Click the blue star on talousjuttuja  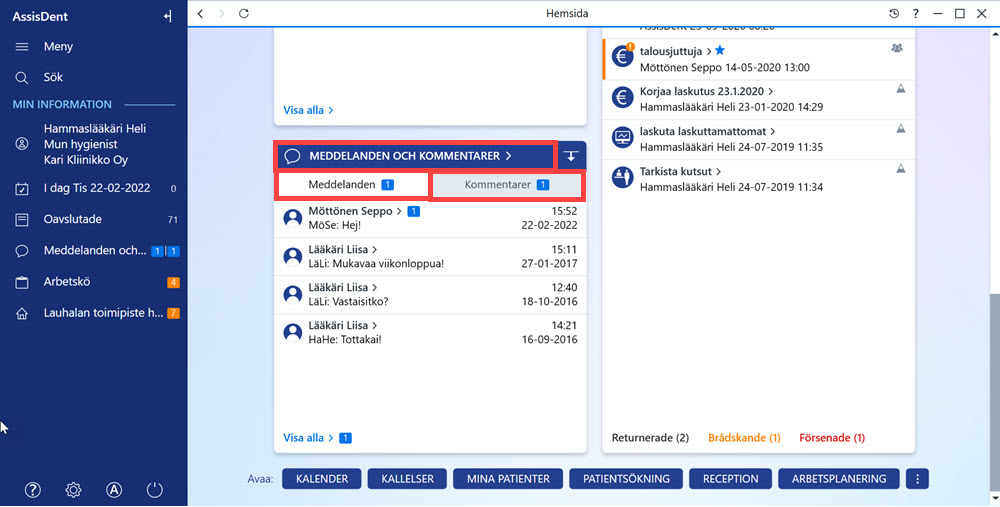(720, 50)
